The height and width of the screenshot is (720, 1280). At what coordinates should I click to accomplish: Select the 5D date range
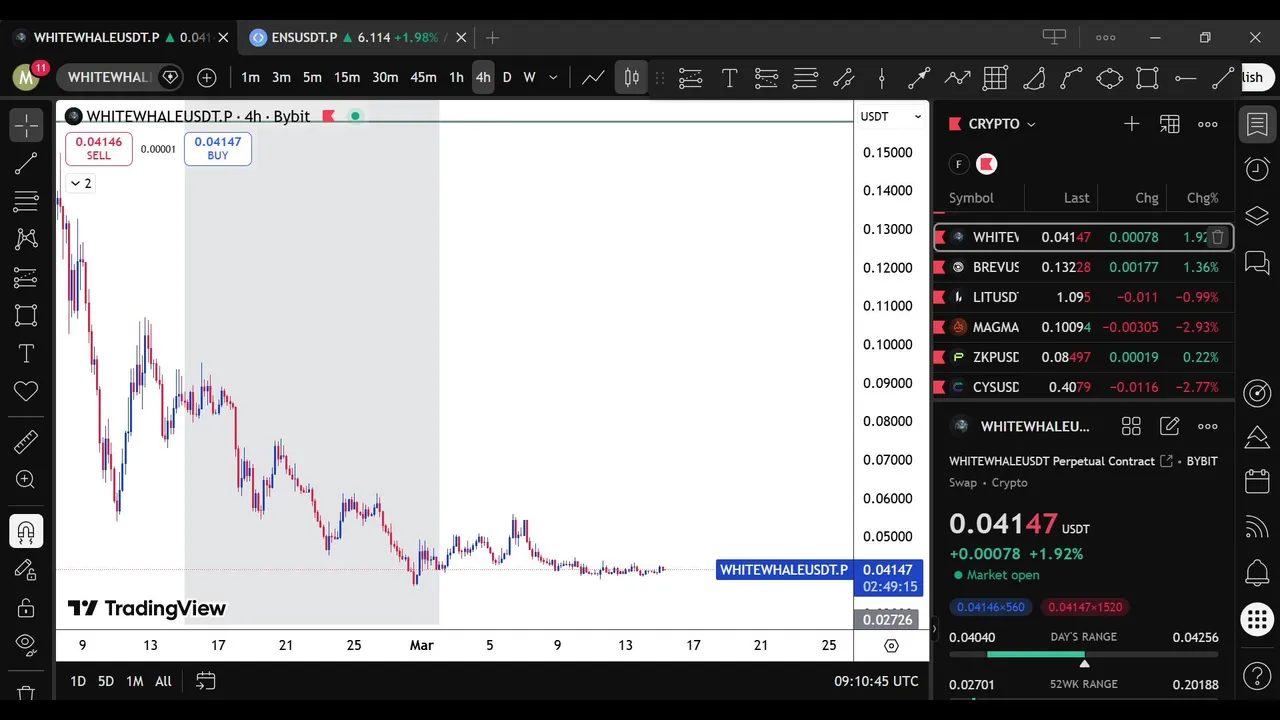(x=105, y=681)
